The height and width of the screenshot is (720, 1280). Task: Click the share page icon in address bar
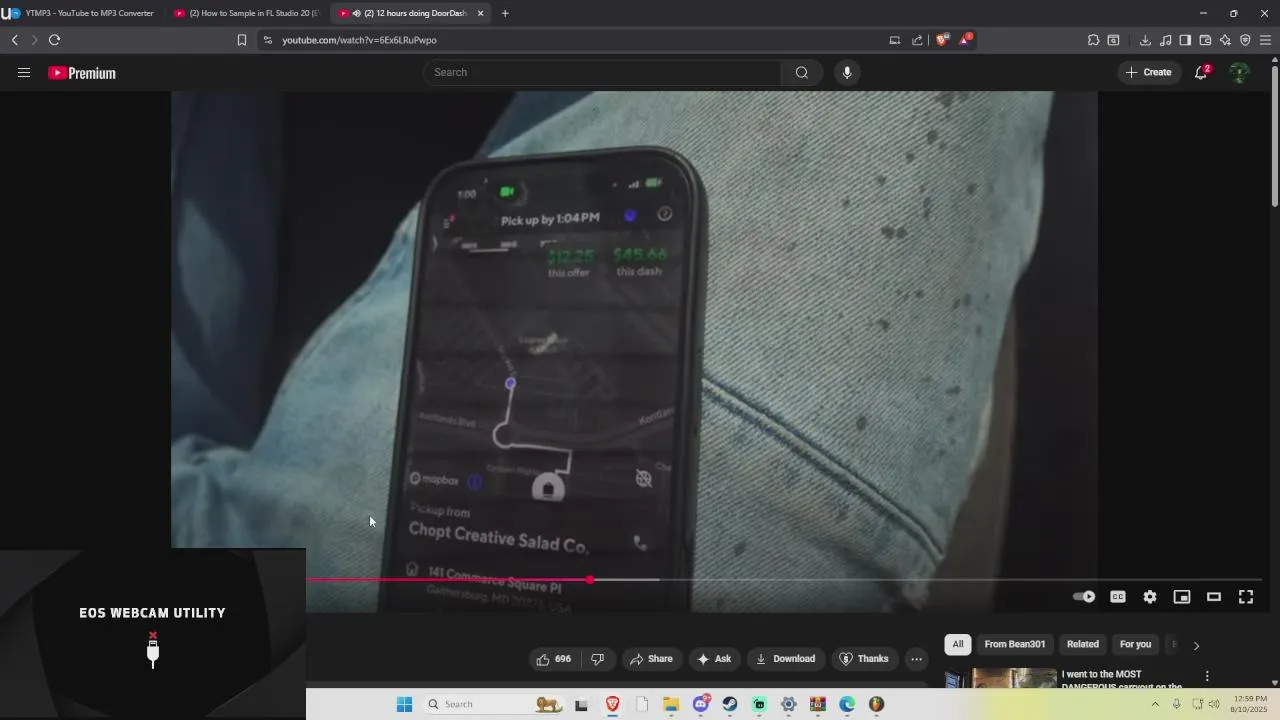coord(917,40)
